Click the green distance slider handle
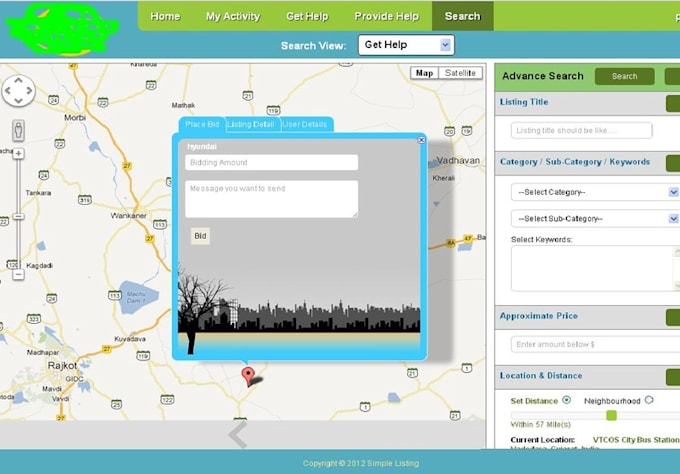Screen dimensions: 680x474 (611, 415)
